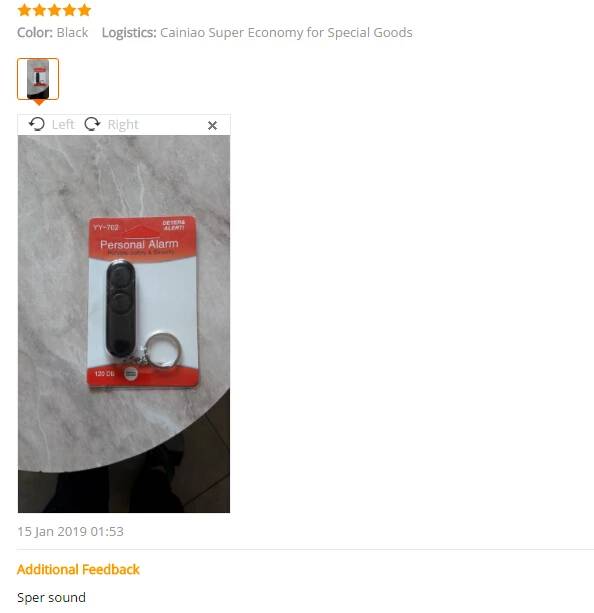This screenshot has height=613, width=594.
Task: Click the fourth orange rating star
Action: pyautogui.click(x=69, y=10)
